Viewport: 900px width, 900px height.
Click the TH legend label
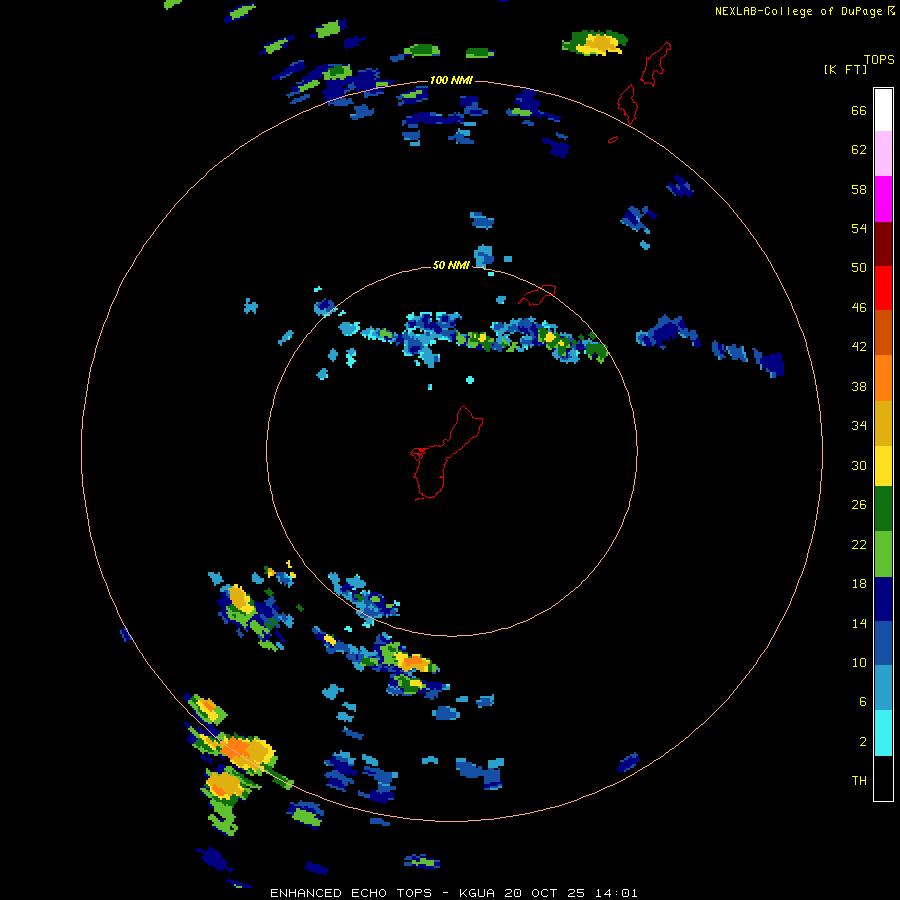(859, 781)
